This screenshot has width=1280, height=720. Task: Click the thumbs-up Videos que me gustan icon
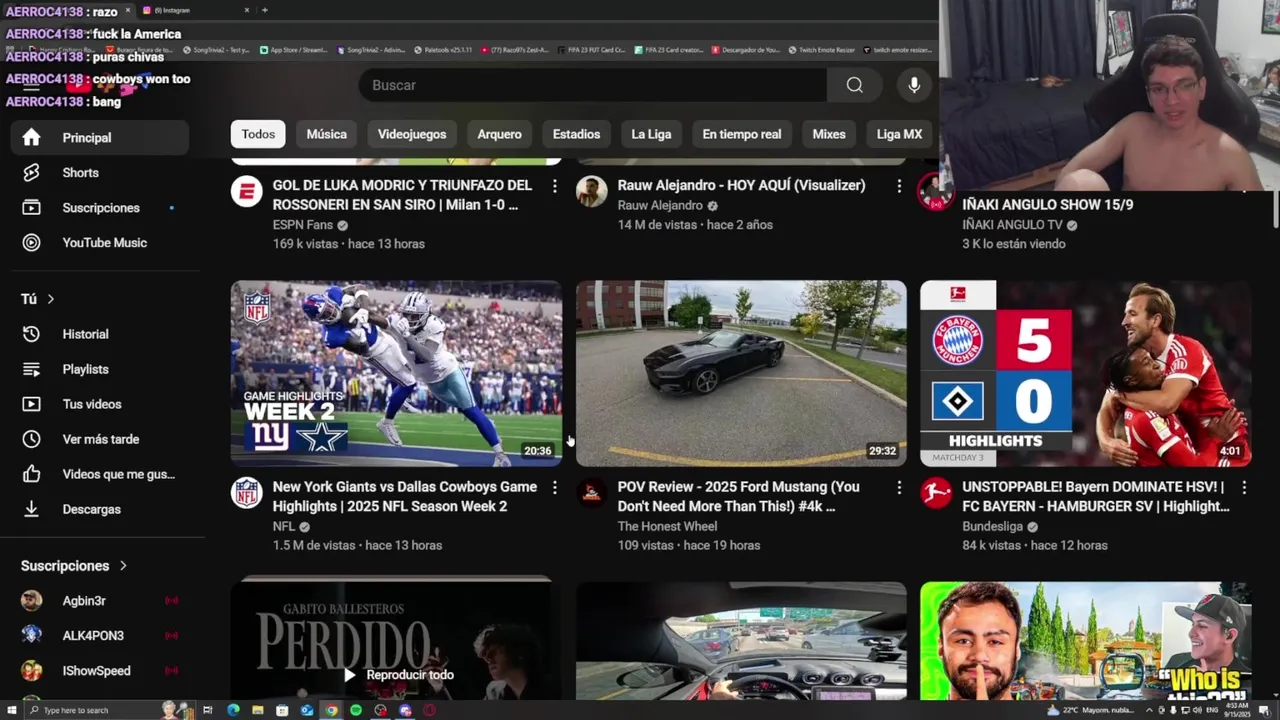pos(31,474)
